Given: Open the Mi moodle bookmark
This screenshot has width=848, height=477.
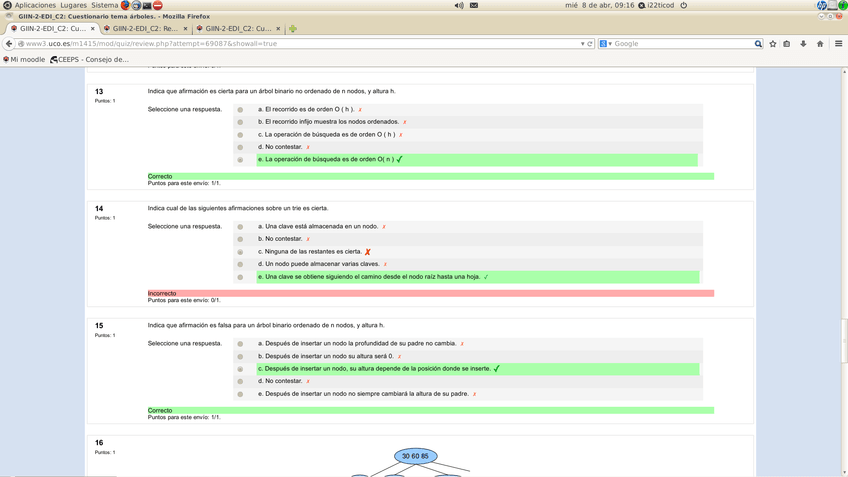Looking at the screenshot, I should [x=24, y=60].
